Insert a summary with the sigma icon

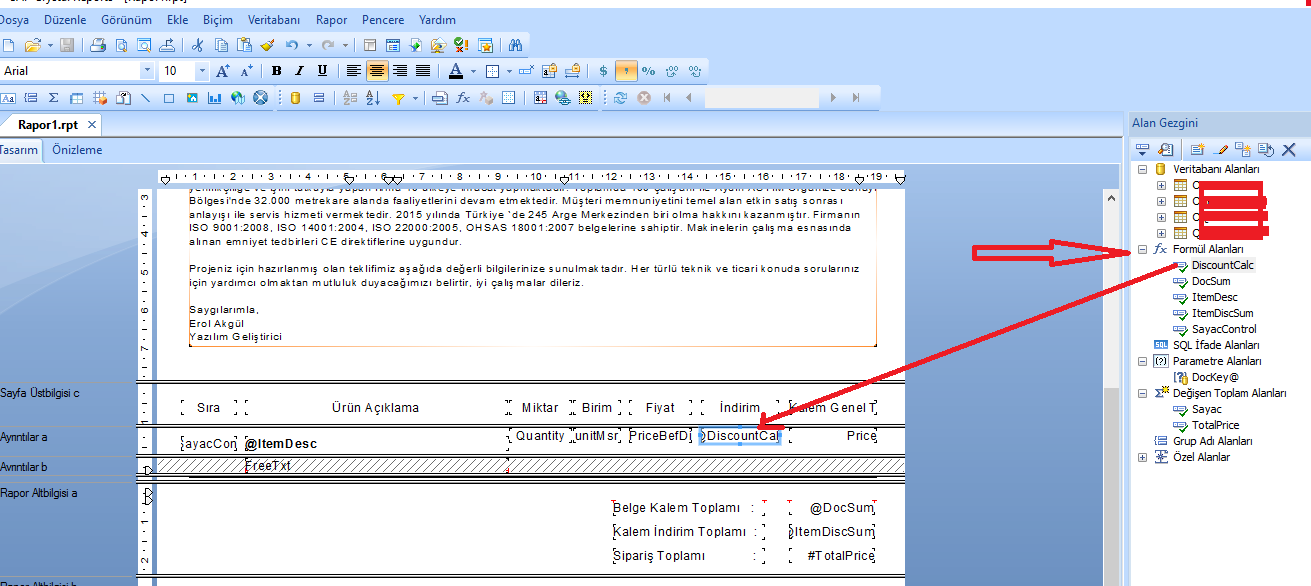pyautogui.click(x=53, y=98)
